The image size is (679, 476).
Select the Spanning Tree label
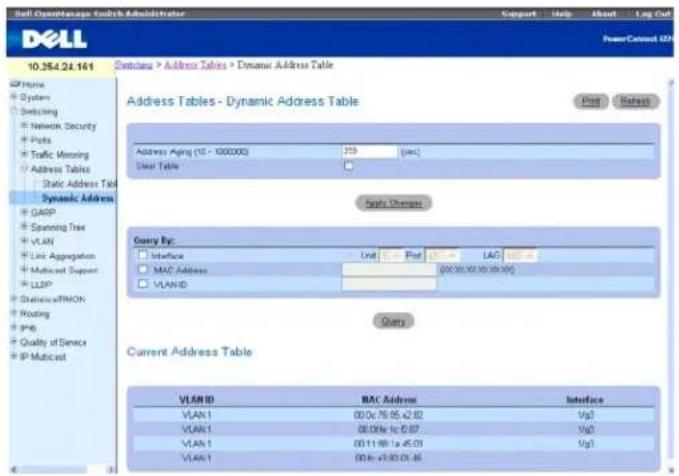(58, 227)
